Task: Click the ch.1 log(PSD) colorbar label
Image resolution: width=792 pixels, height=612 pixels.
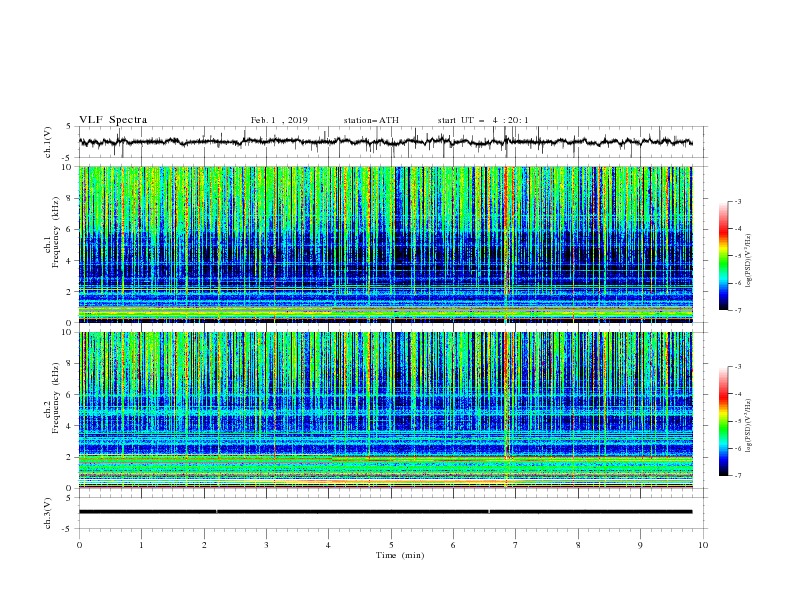Action: click(749, 261)
